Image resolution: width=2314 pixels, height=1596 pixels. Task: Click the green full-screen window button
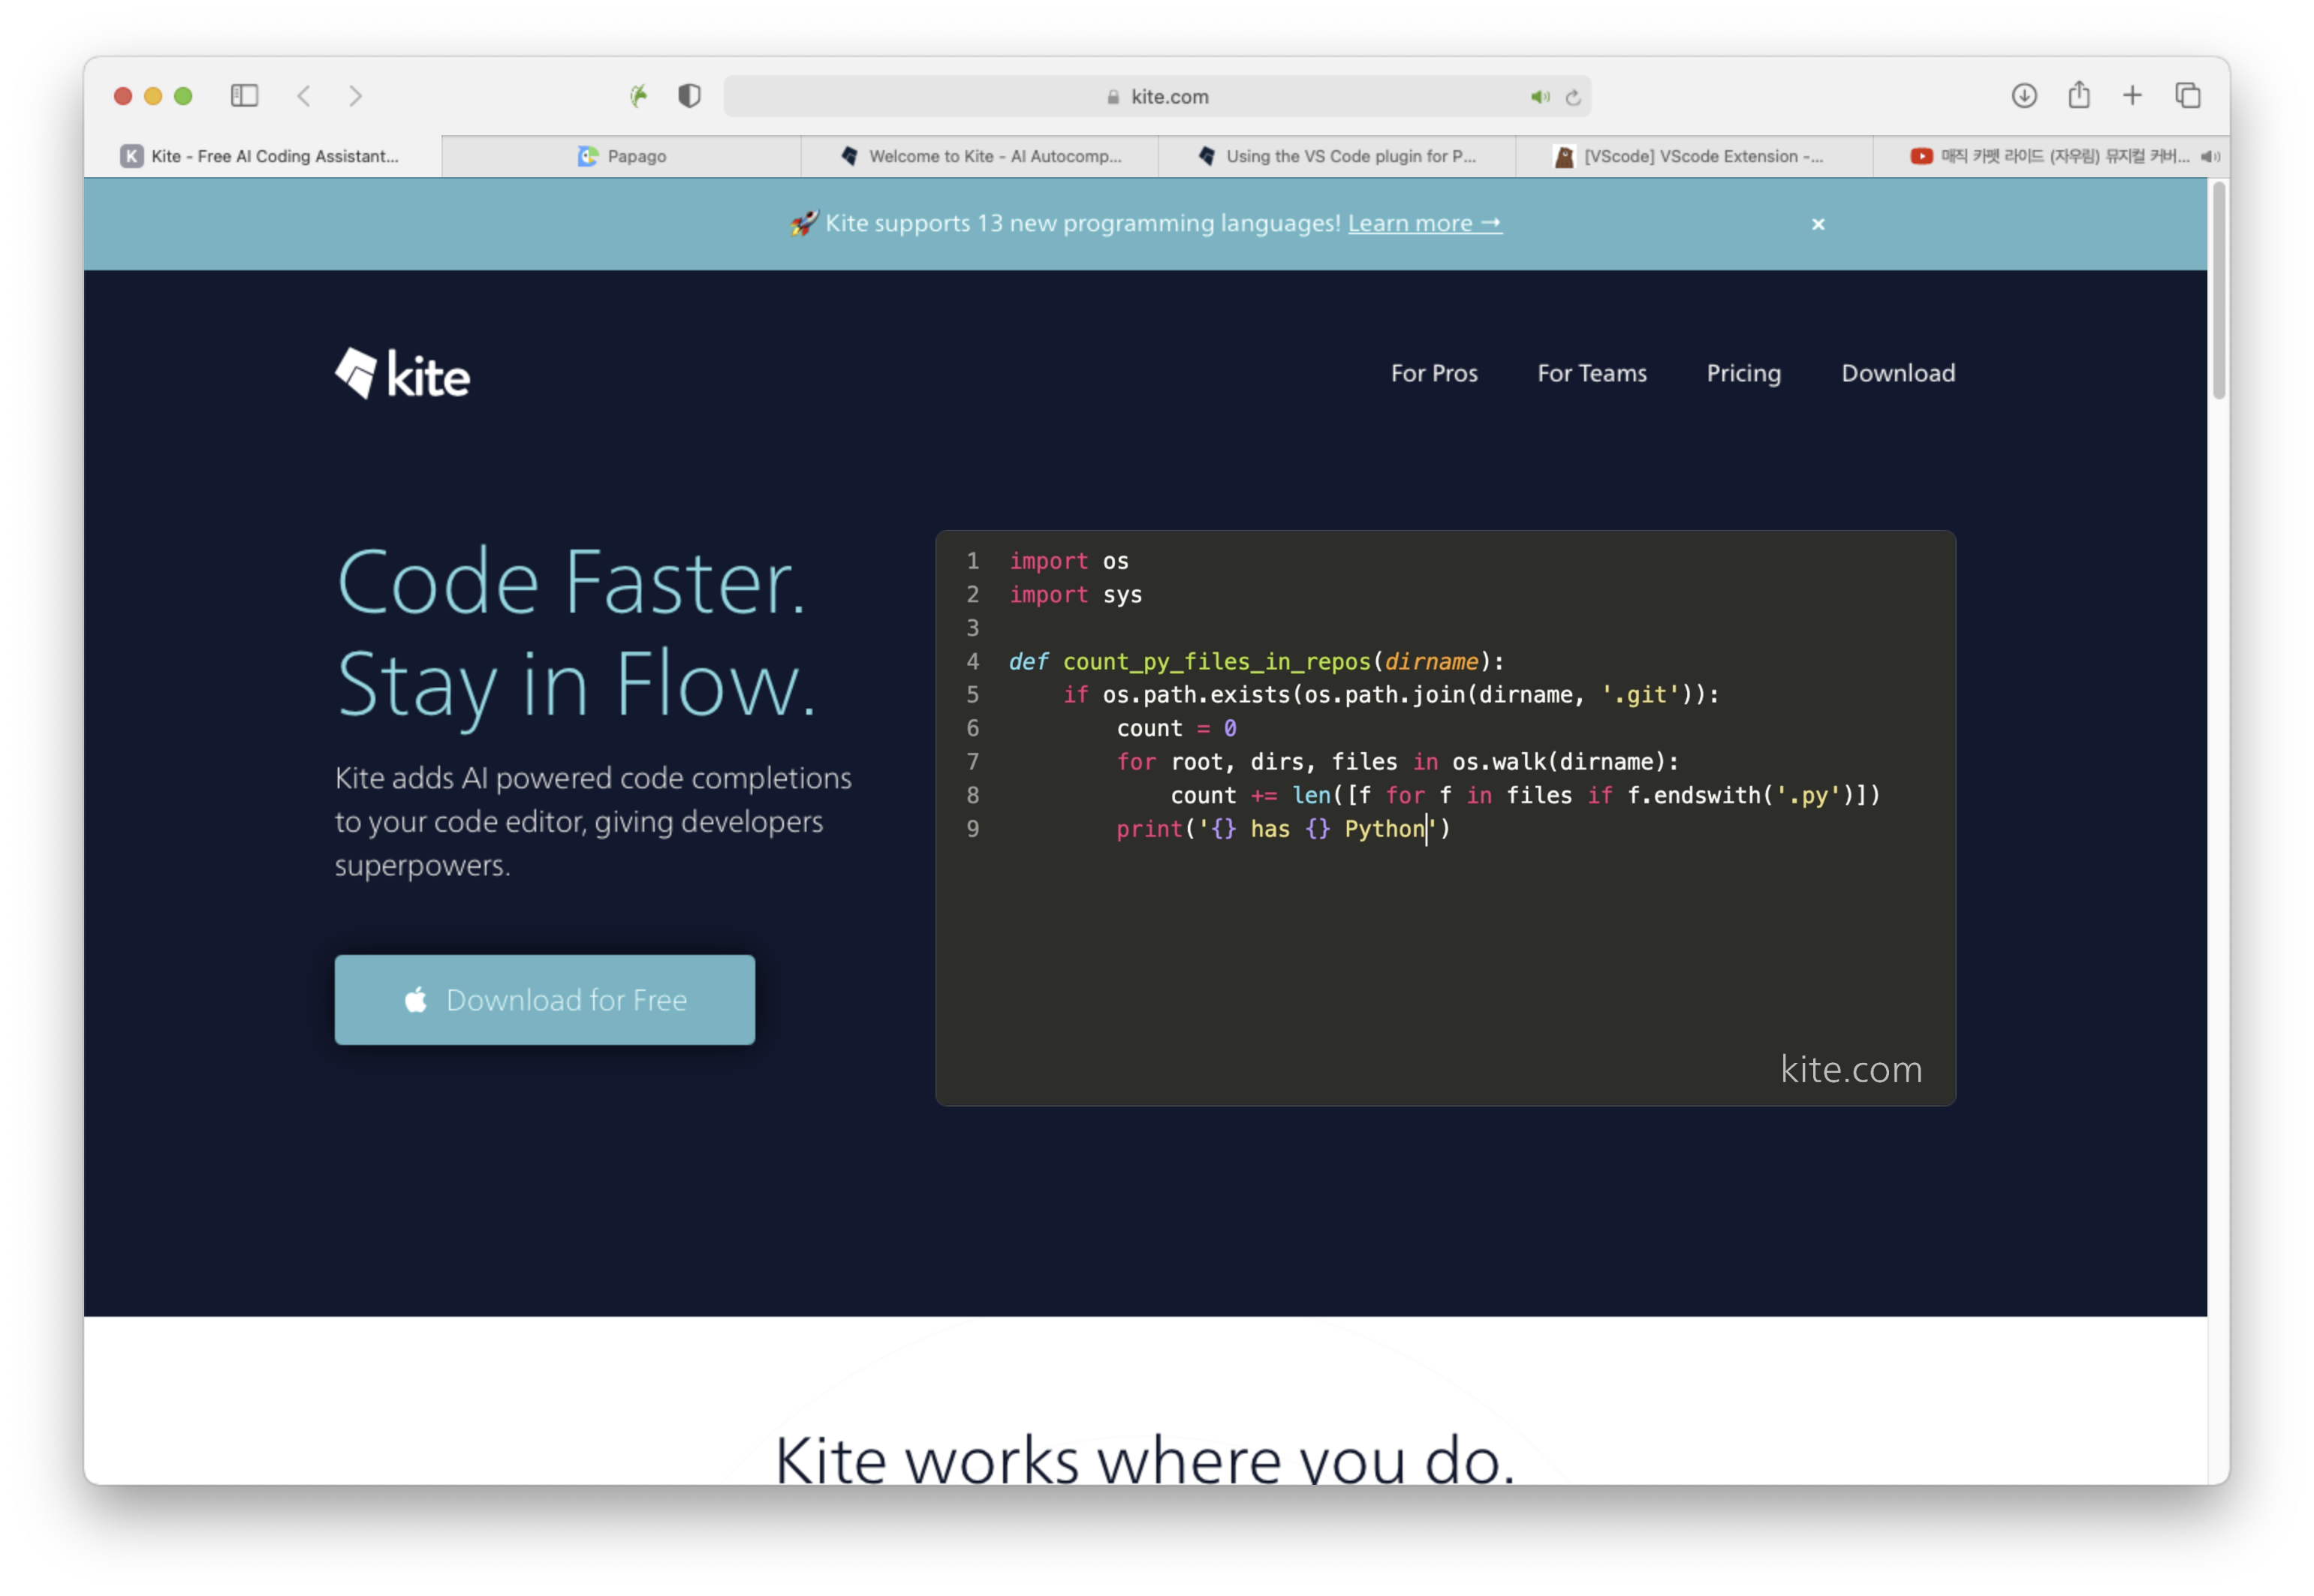183,96
